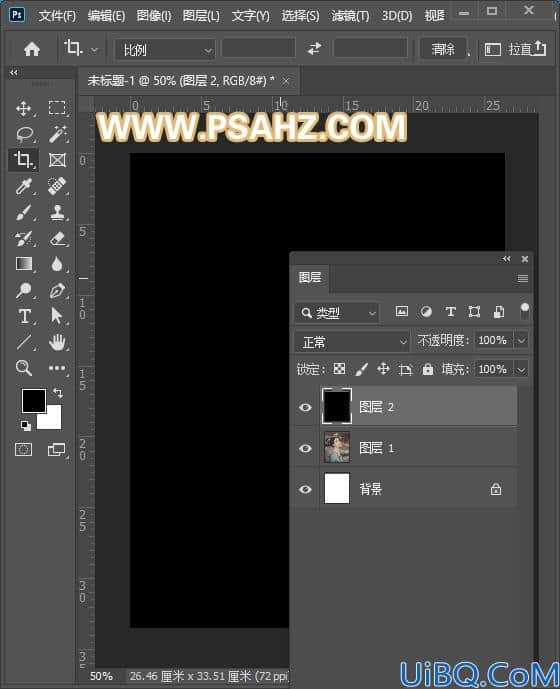Open the 编辑(E) menu
The width and height of the screenshot is (560, 689).
pyautogui.click(x=106, y=16)
